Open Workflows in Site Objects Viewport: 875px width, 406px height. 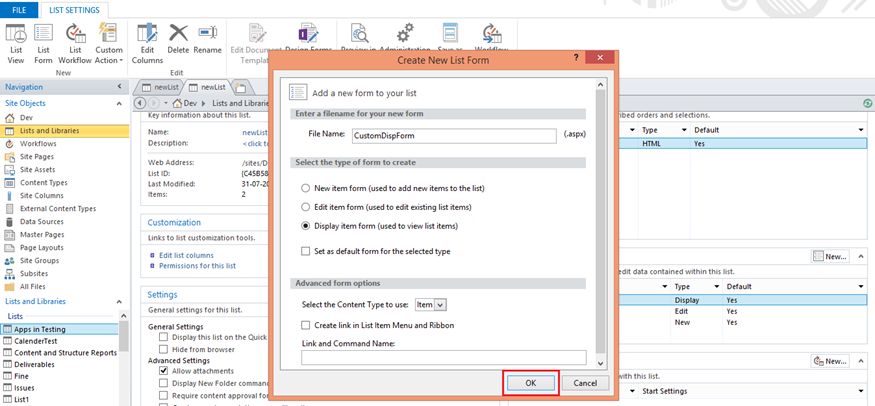click(x=38, y=144)
